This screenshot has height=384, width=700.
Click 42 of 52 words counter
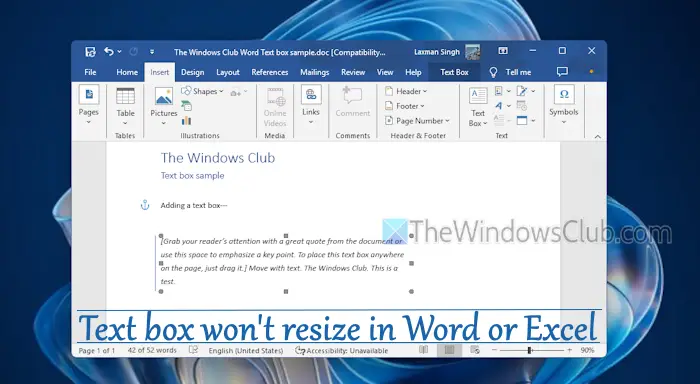click(x=152, y=351)
